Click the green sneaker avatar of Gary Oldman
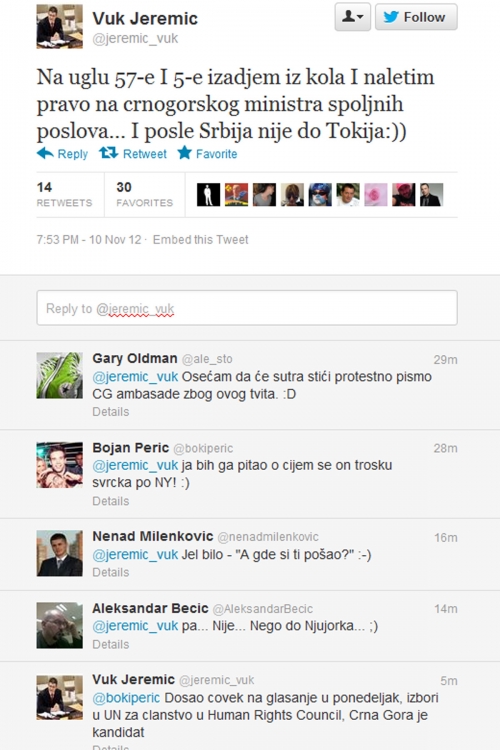The image size is (500, 750). (x=60, y=375)
